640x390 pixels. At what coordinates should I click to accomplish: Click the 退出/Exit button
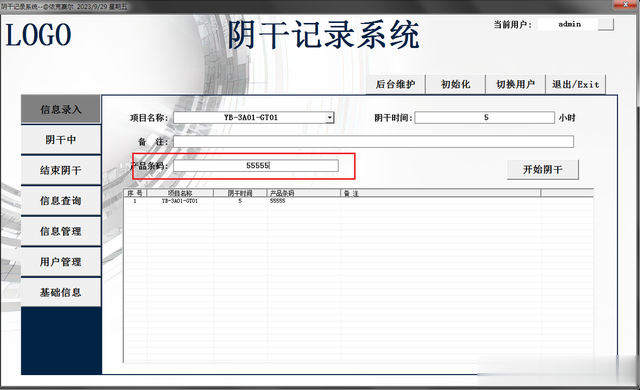[576, 84]
